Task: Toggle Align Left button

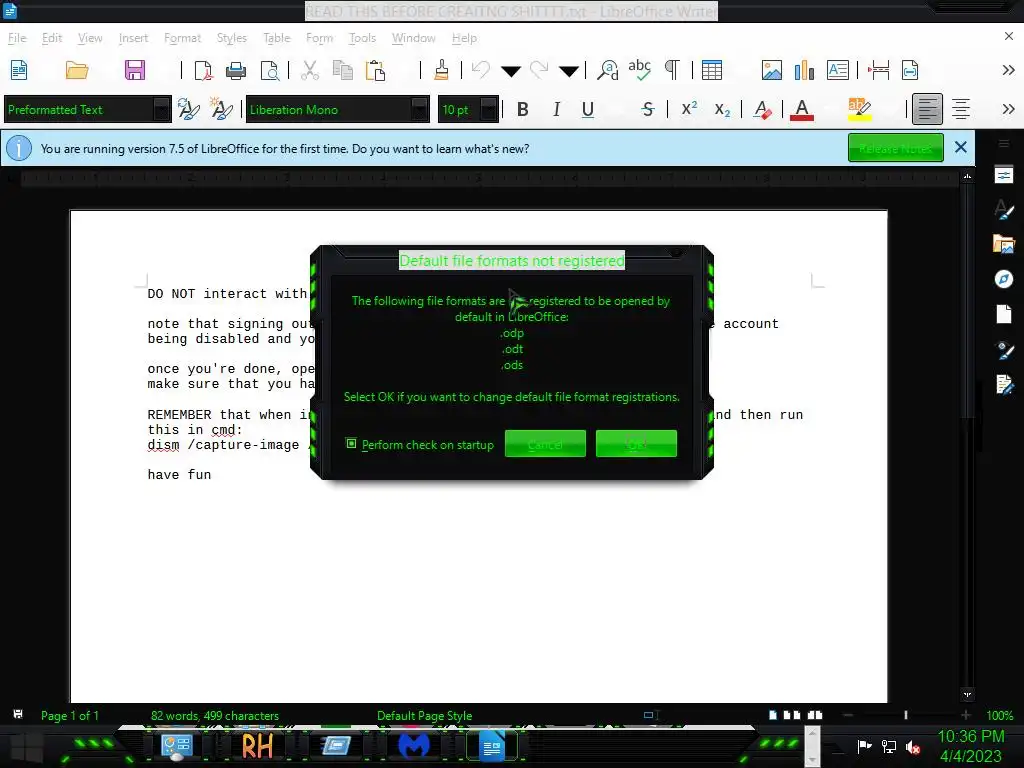Action: [927, 109]
